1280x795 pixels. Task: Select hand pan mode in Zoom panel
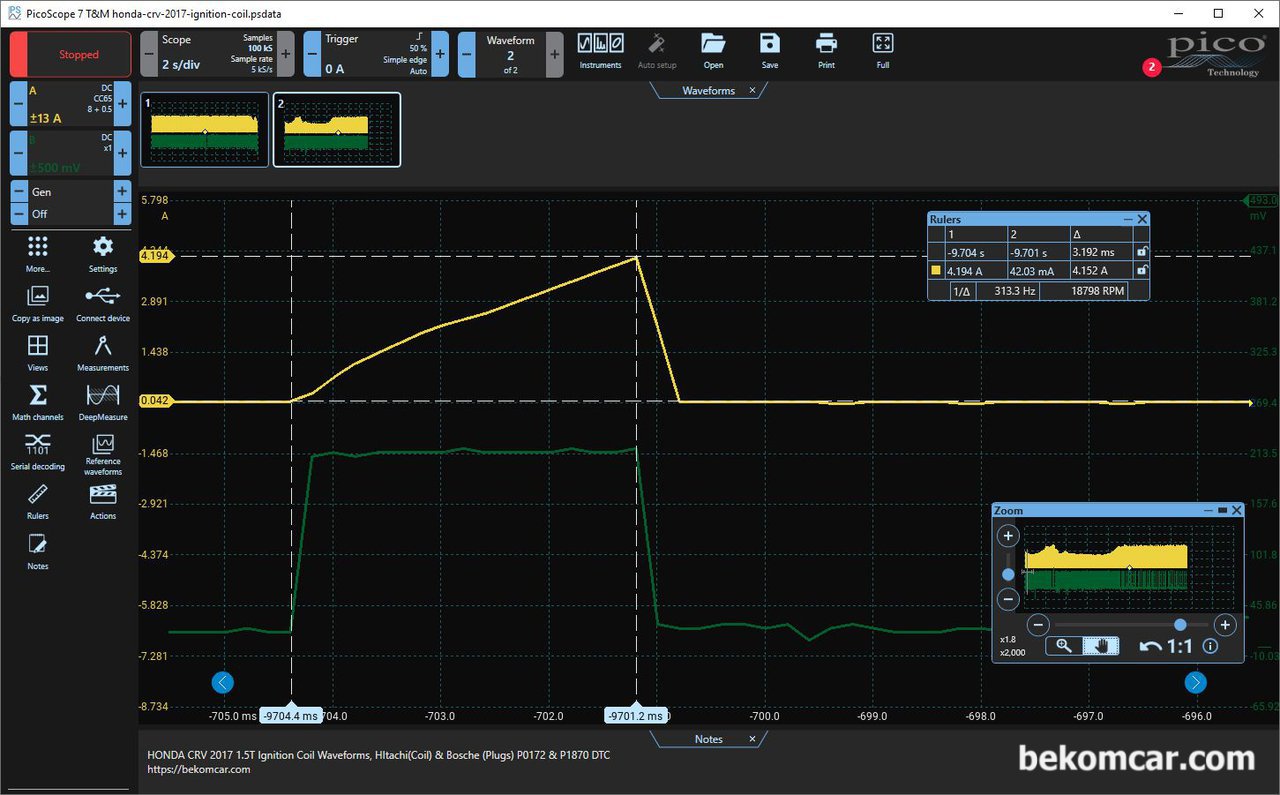(x=1100, y=646)
